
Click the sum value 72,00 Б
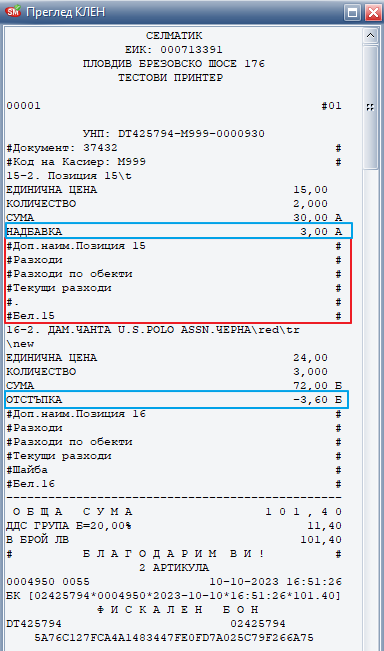point(318,386)
